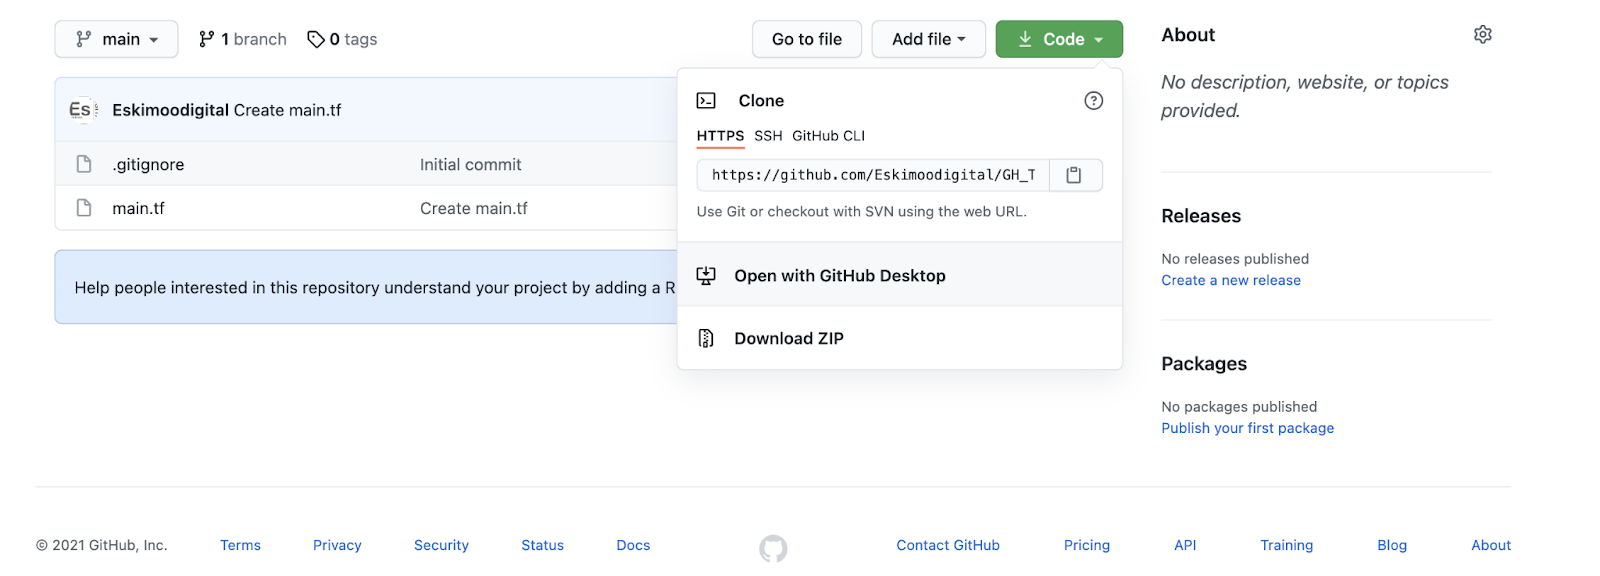1600x576 pixels.
Task: View the 0 tags link
Action: click(342, 39)
